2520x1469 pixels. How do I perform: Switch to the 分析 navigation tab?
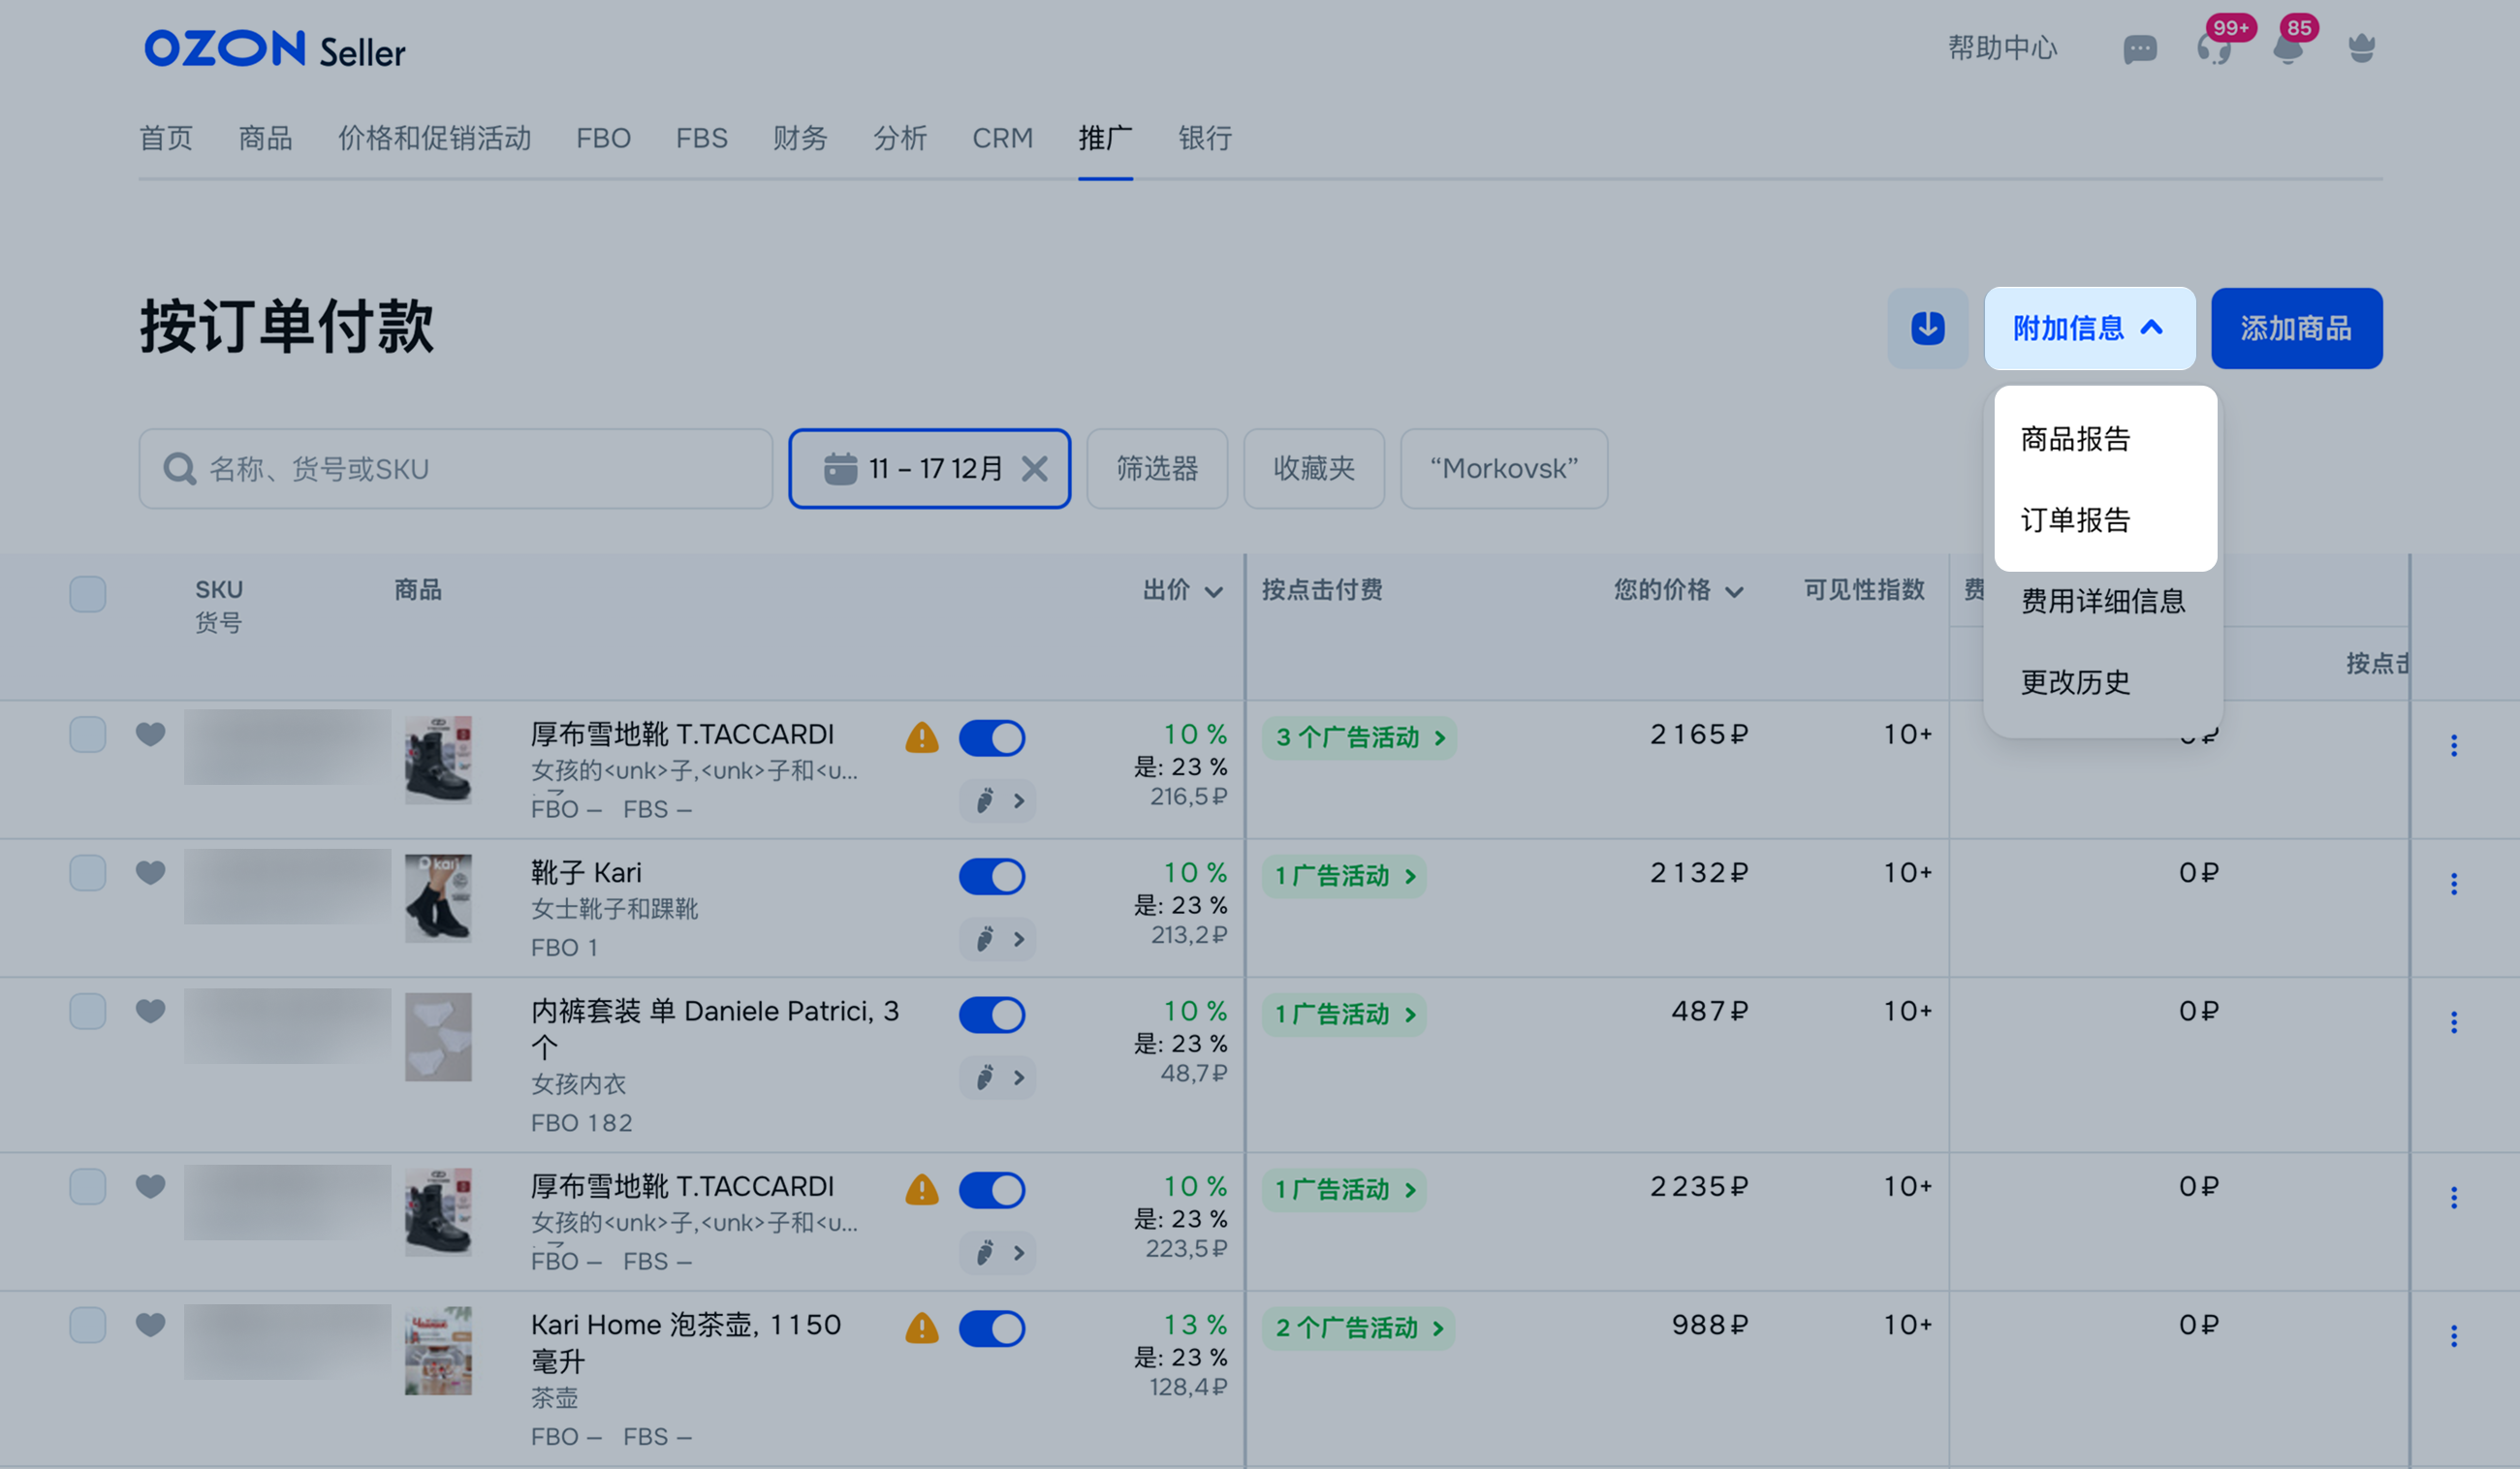point(899,138)
